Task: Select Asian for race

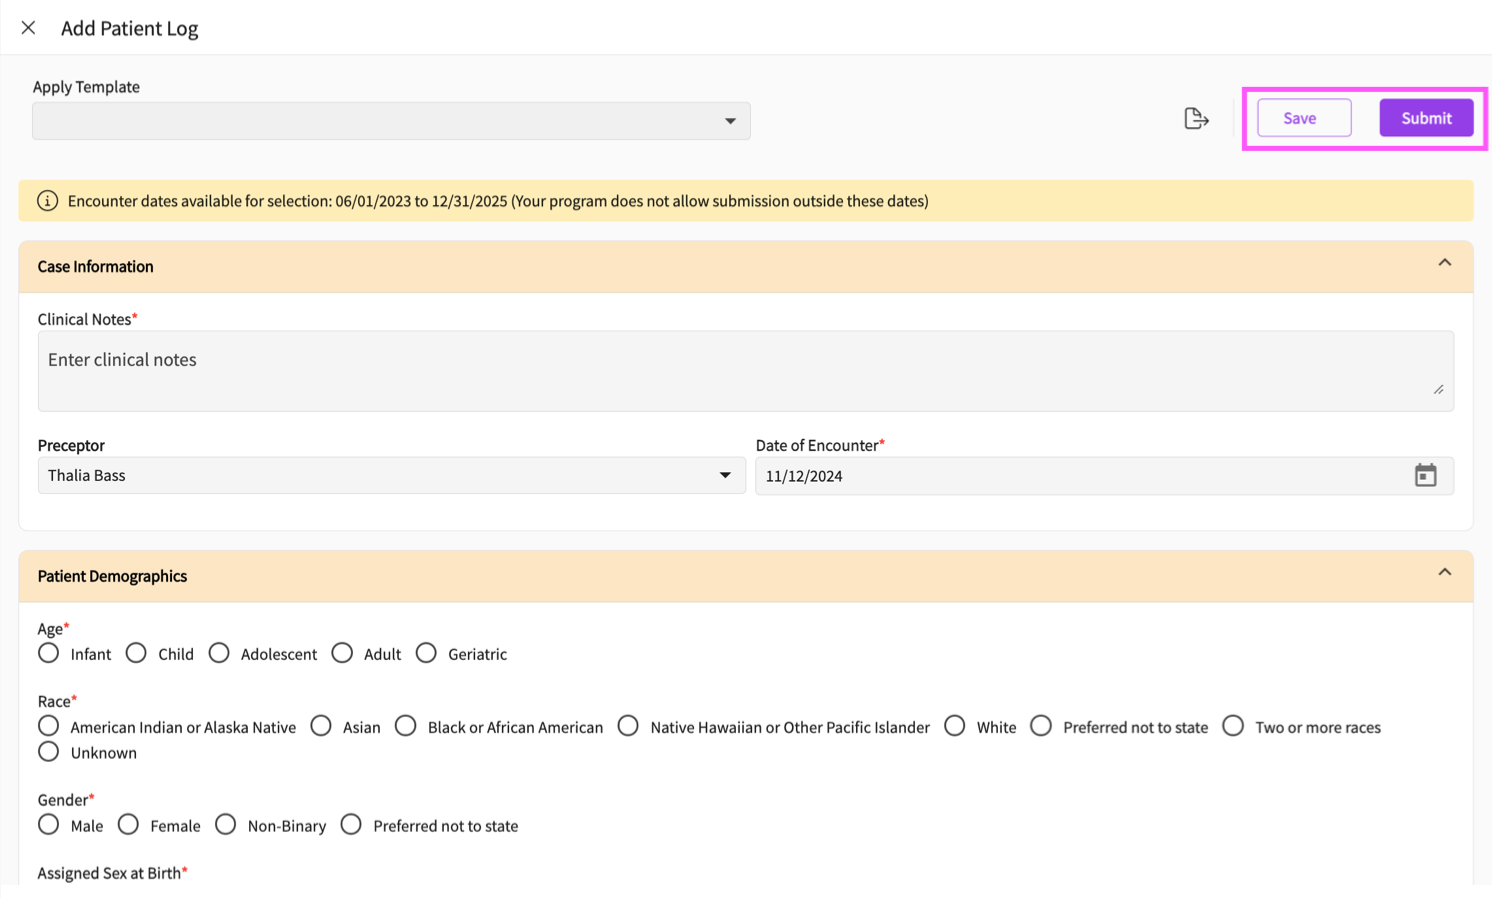Action: 321,727
